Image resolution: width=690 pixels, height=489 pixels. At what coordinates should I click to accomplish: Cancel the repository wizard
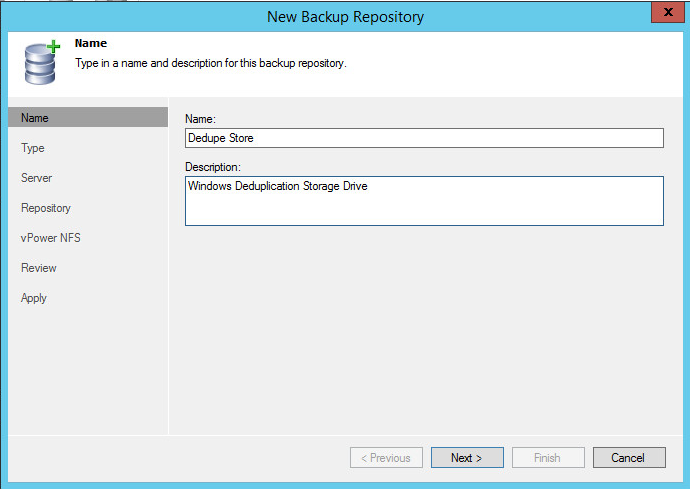pyautogui.click(x=629, y=458)
